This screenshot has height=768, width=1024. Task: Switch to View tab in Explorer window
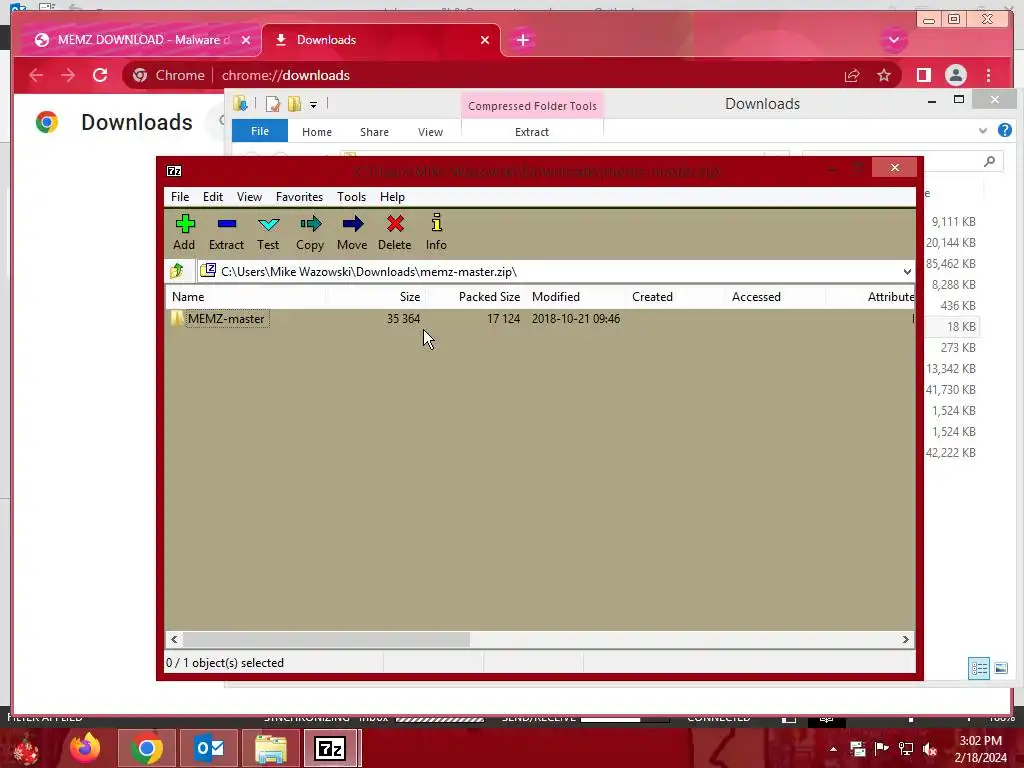[x=430, y=132]
